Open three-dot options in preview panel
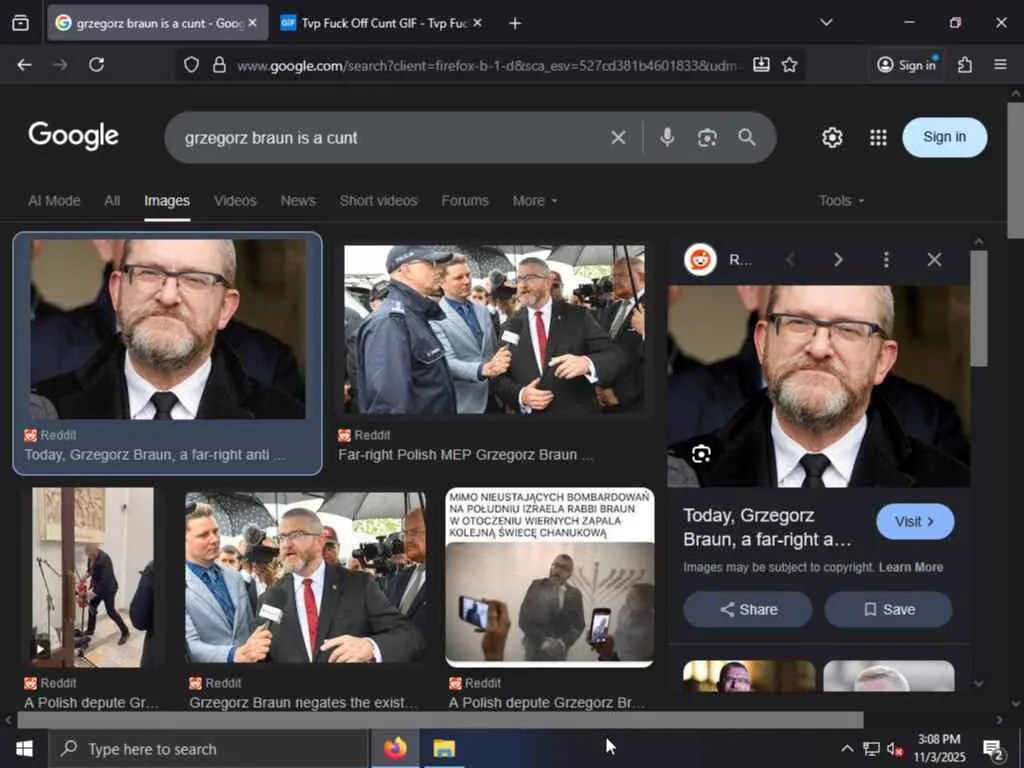This screenshot has height=768, width=1024. tap(886, 260)
